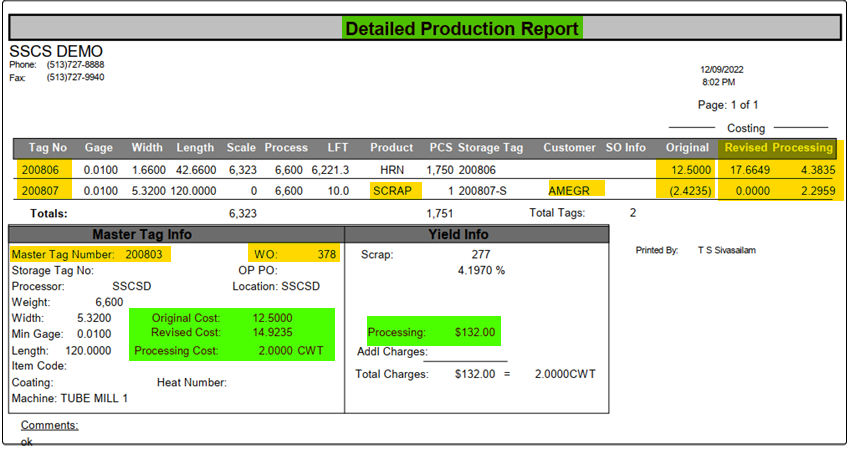The width and height of the screenshot is (850, 449).
Task: Select the report date 12/09/2022
Action: pos(722,69)
